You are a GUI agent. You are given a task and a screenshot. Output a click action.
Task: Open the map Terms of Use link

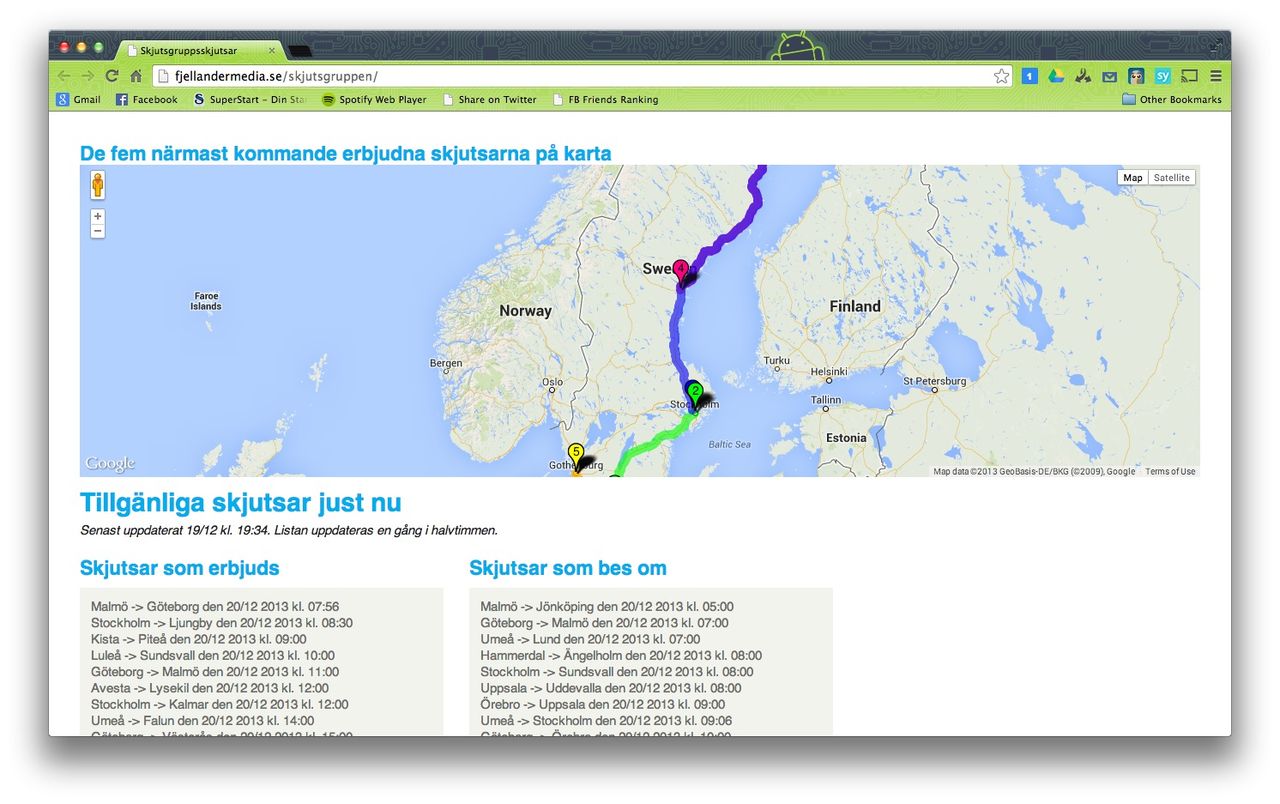[1170, 472]
